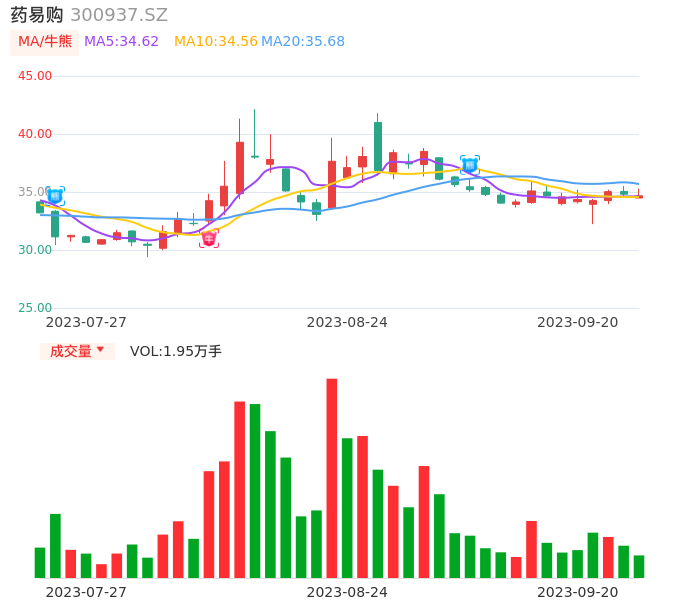Click the blue signal marker near 35.00 label
This screenshot has width=686, height=606.
click(x=55, y=196)
